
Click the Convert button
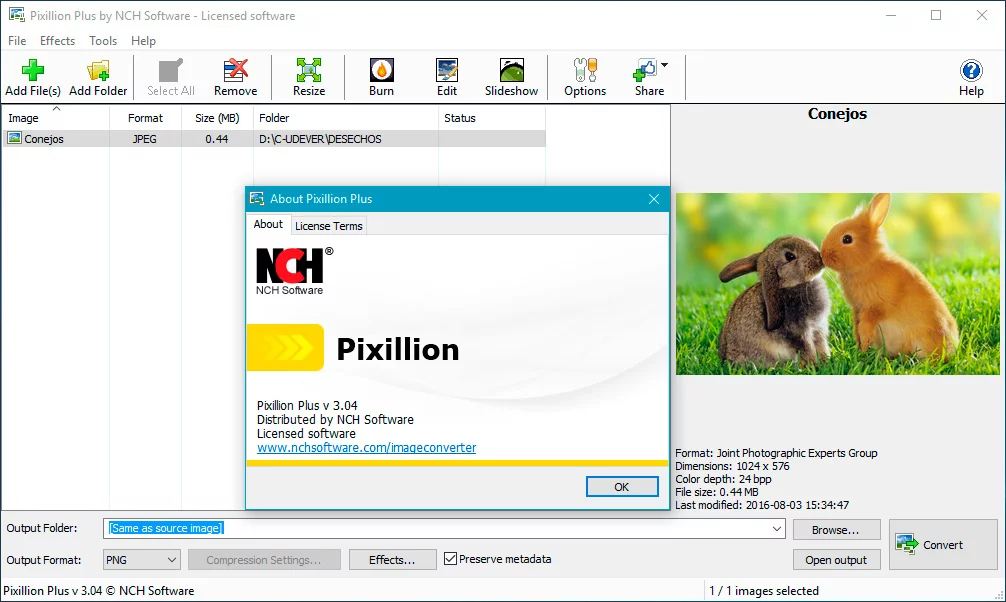point(942,544)
